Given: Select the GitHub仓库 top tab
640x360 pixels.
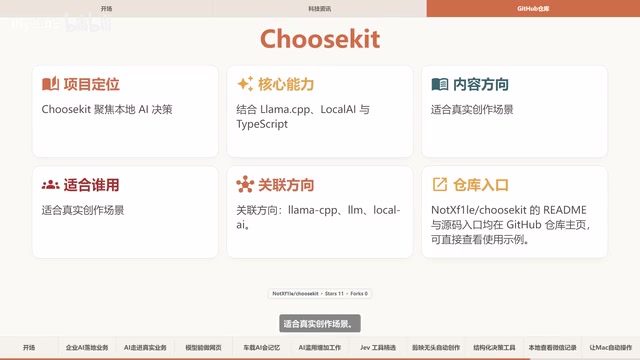Looking at the screenshot, I should (533, 9).
